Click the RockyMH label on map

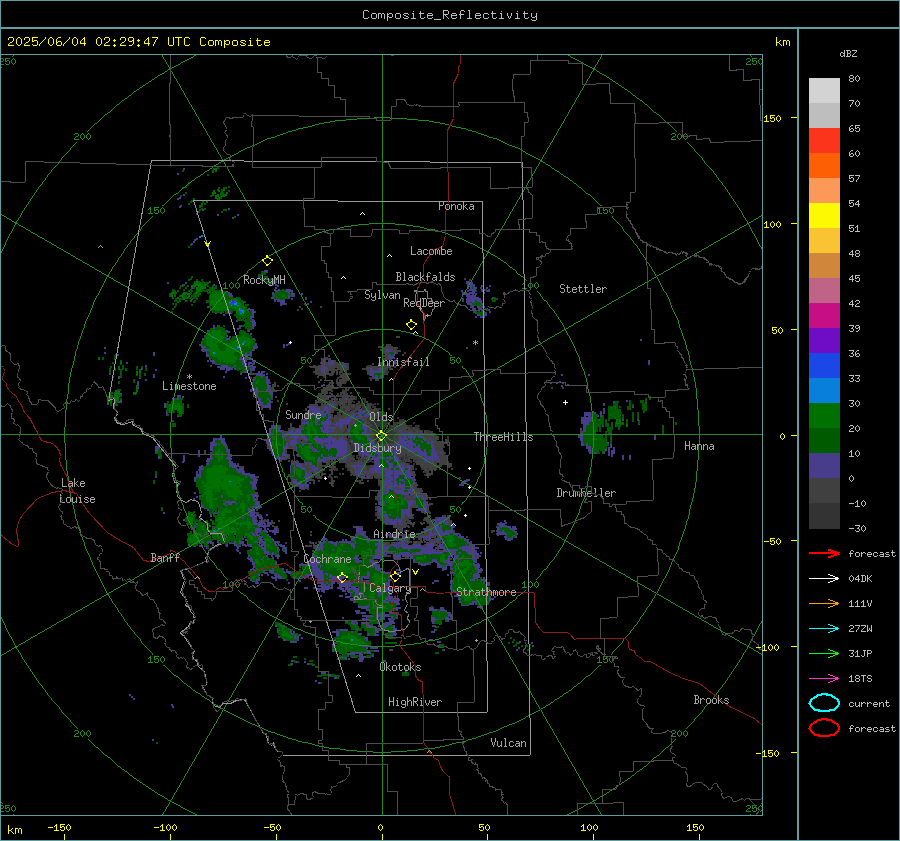point(264,280)
